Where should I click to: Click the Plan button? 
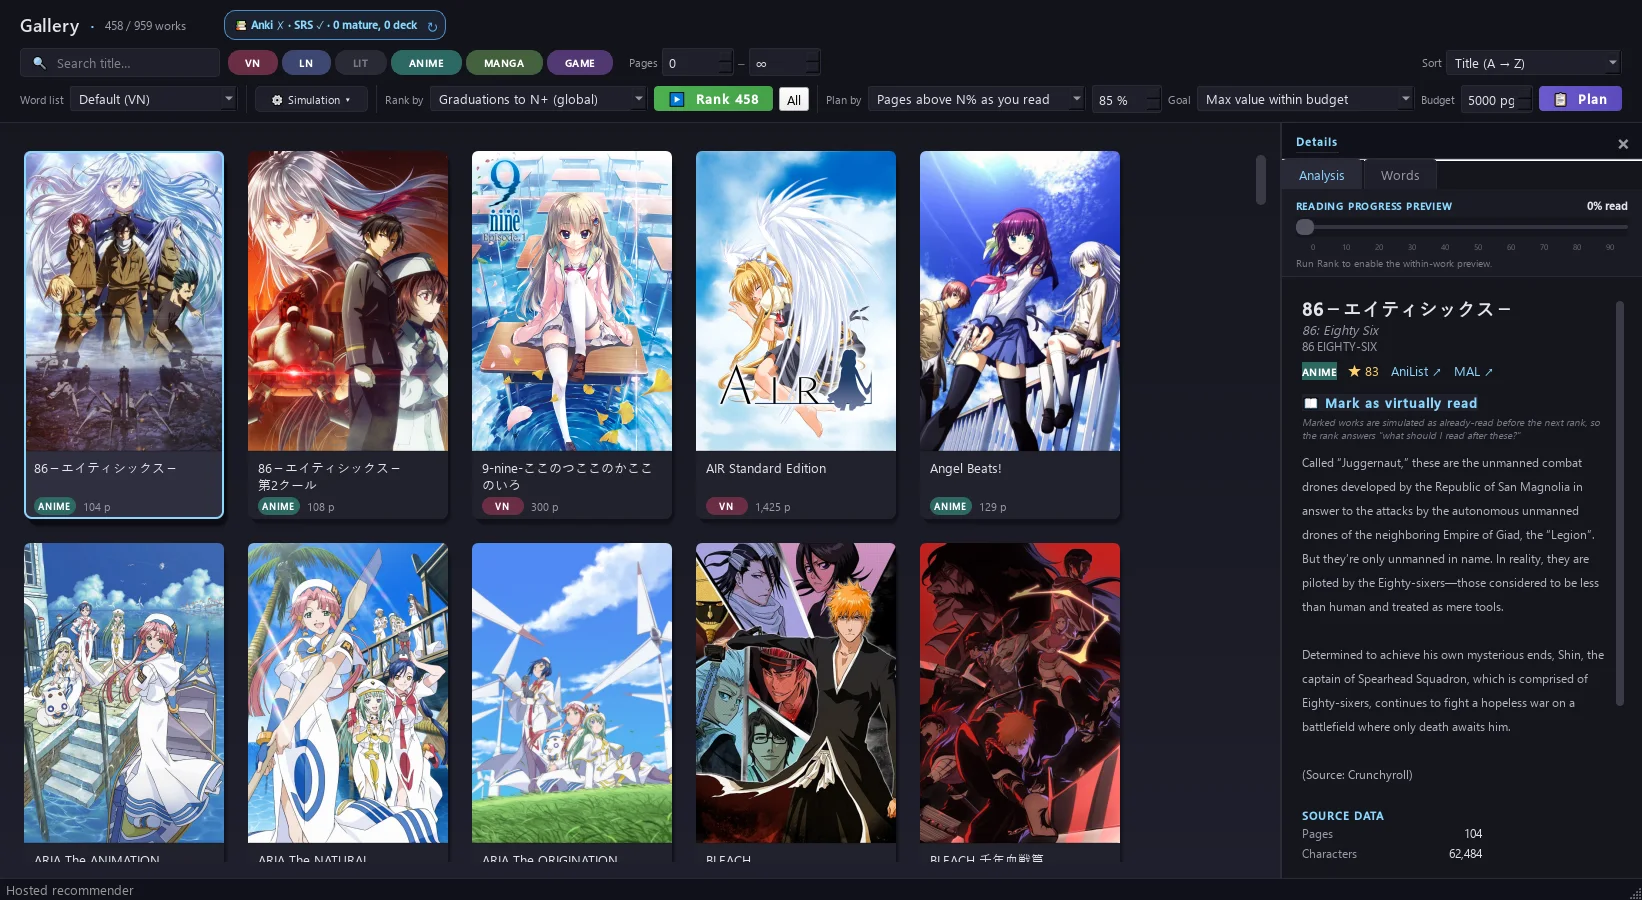point(1580,99)
